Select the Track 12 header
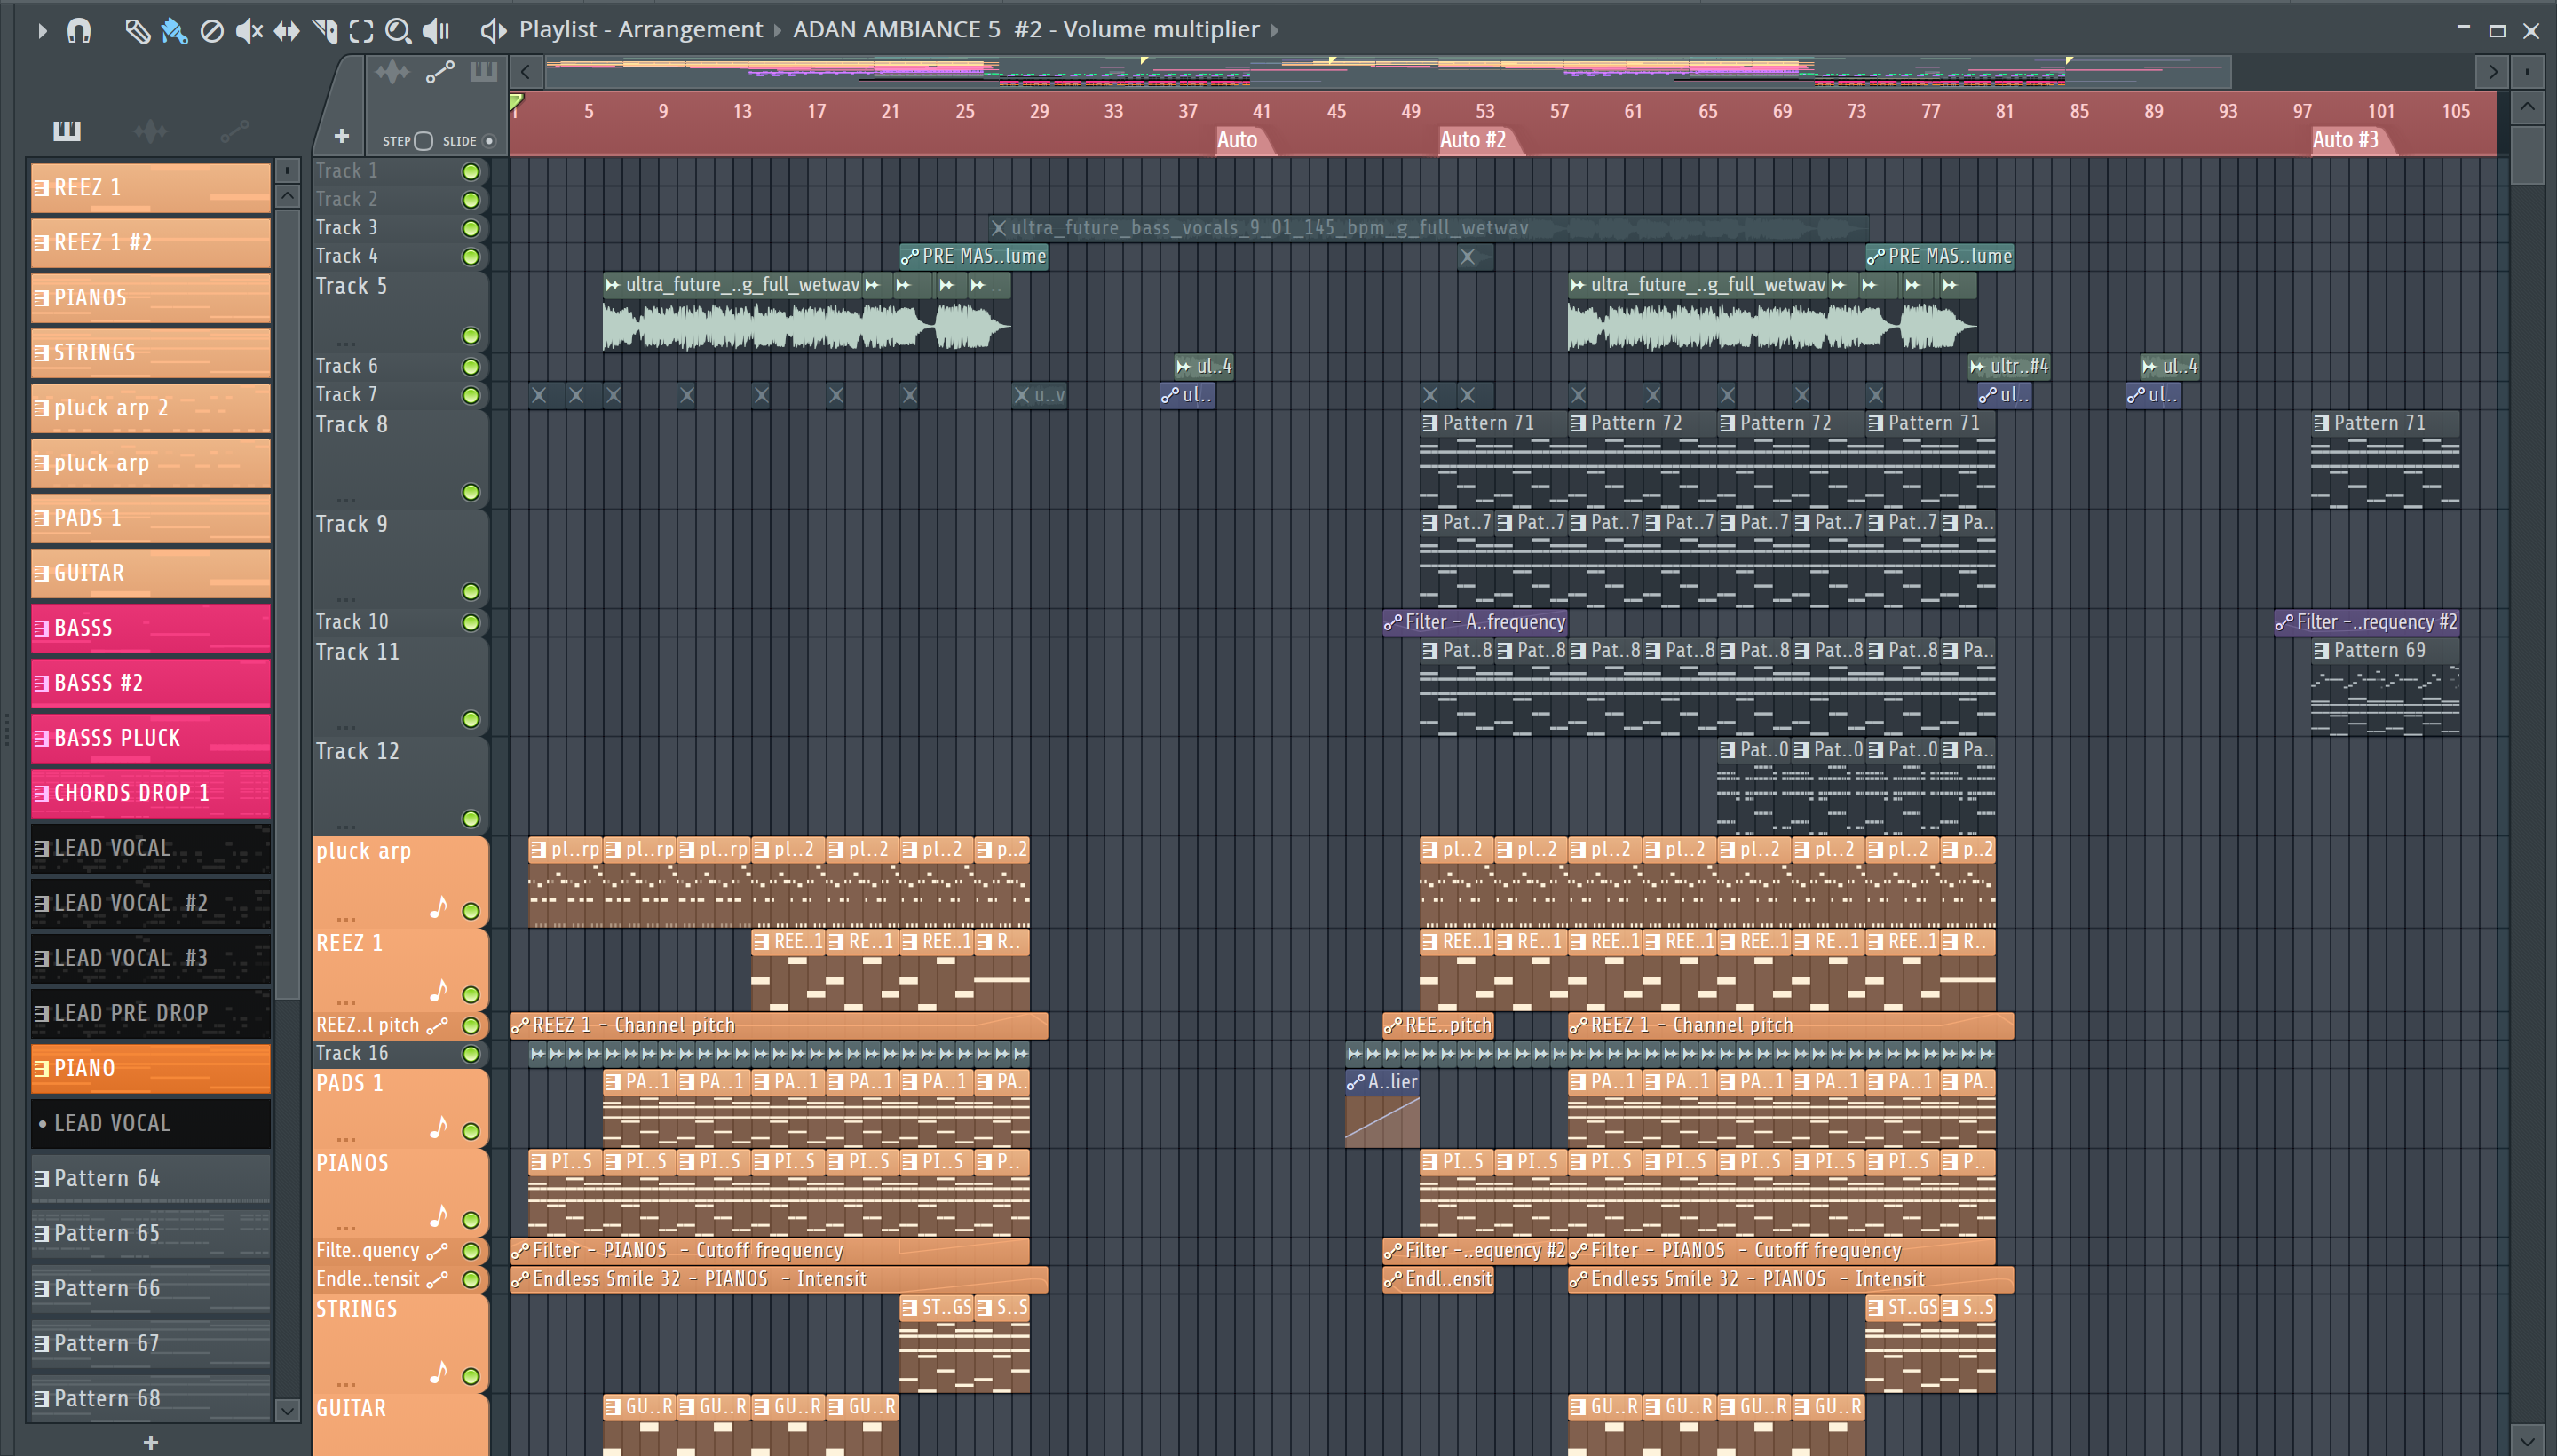 (400, 786)
